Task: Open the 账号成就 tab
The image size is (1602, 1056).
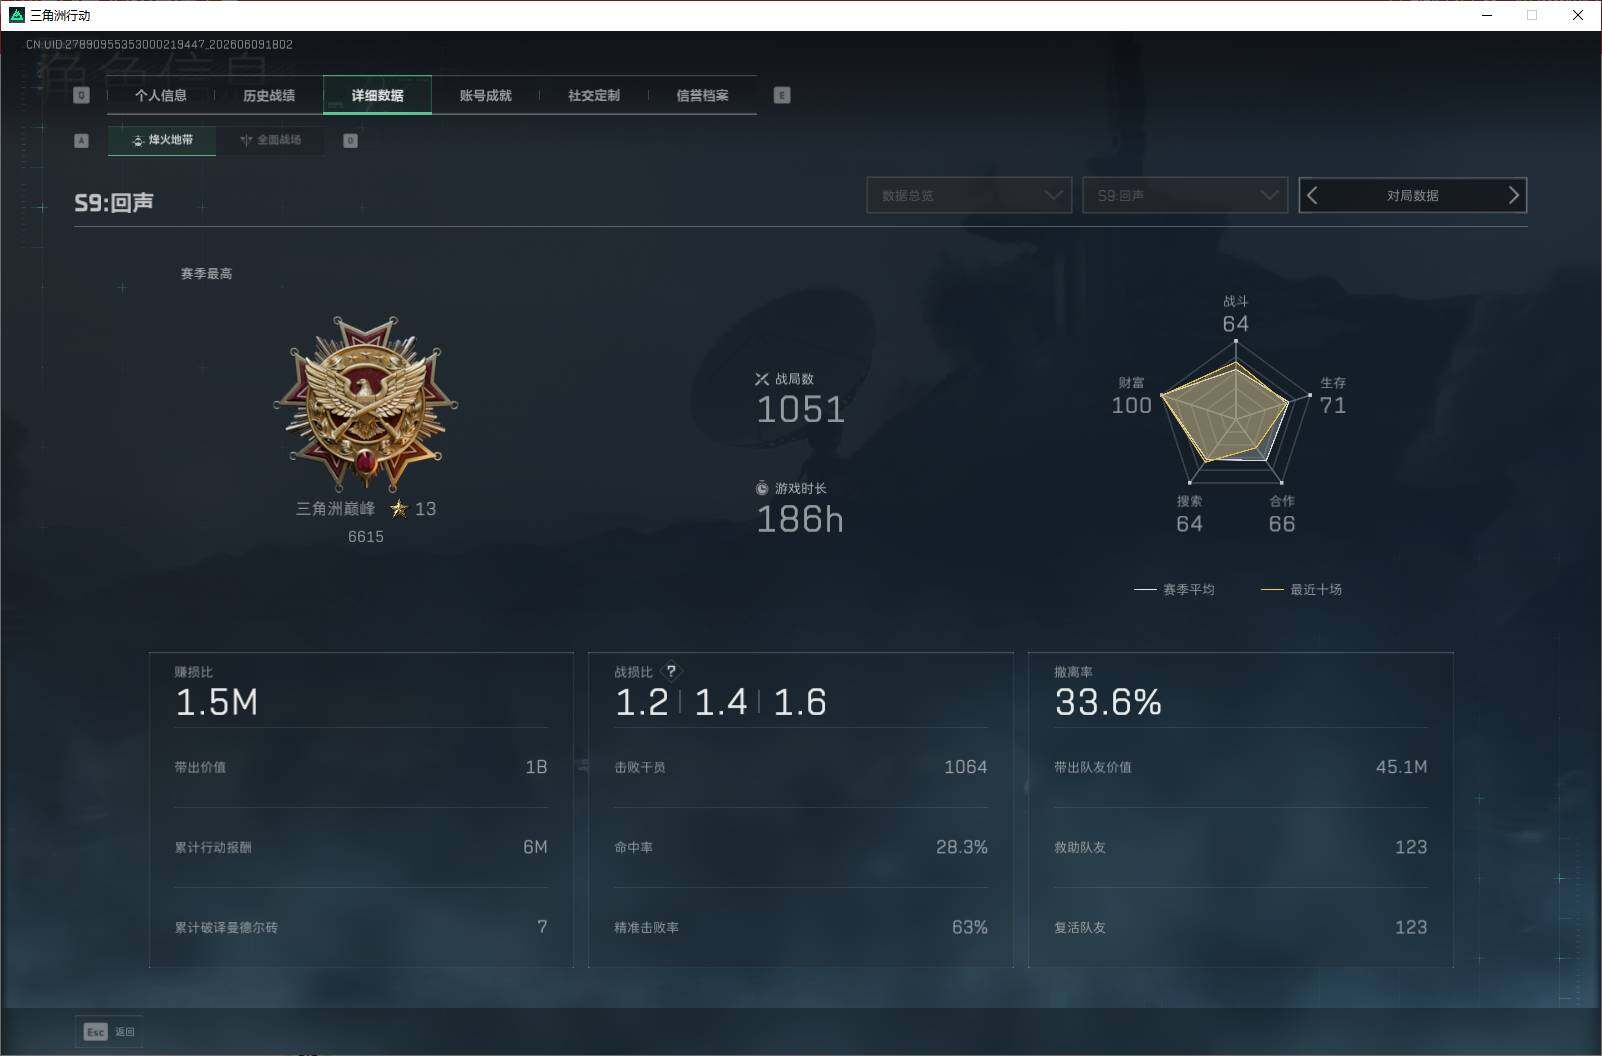Action: tap(485, 95)
